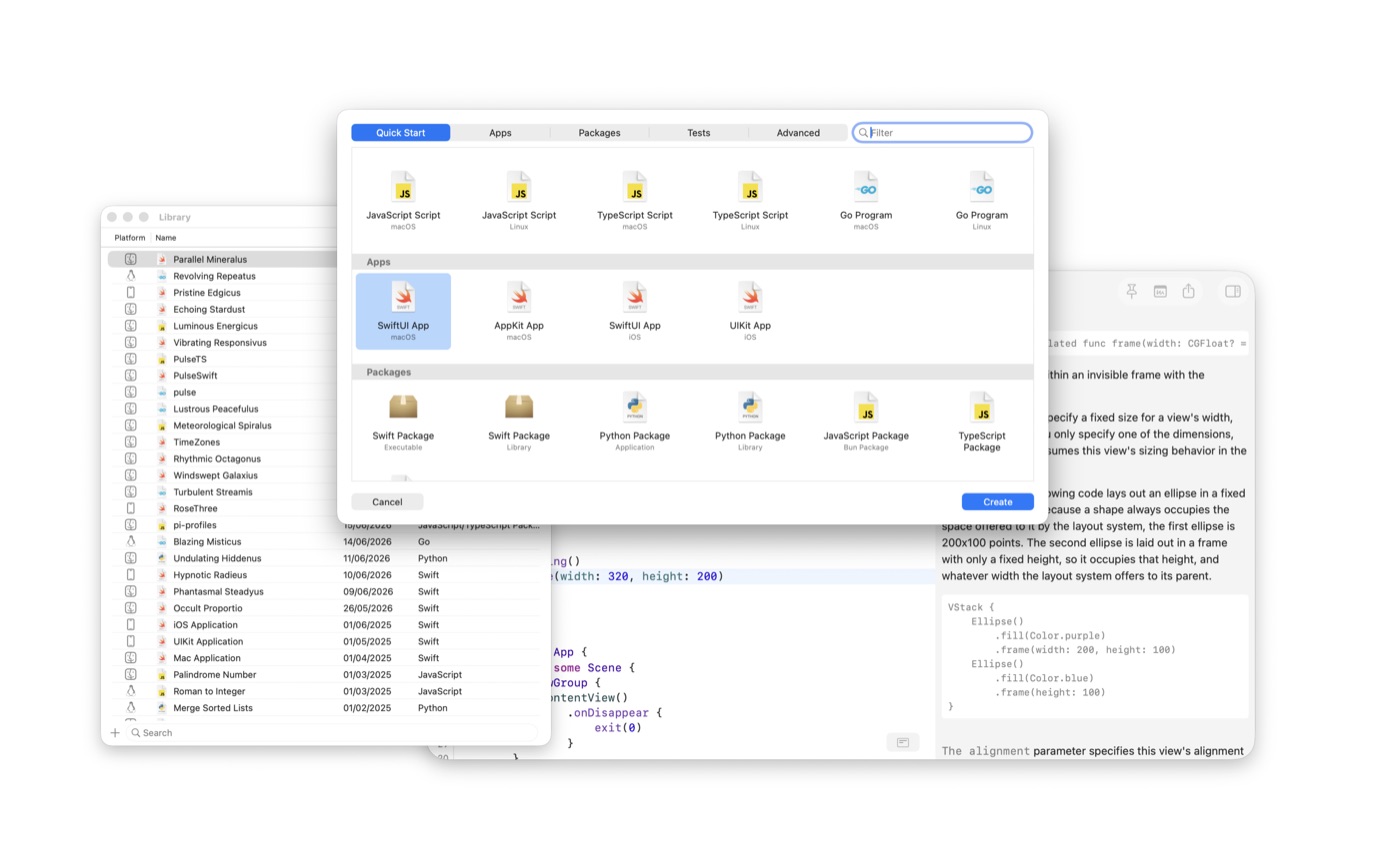This screenshot has height=866, width=1386.
Task: Open the Packages tab
Action: pyautogui.click(x=600, y=132)
